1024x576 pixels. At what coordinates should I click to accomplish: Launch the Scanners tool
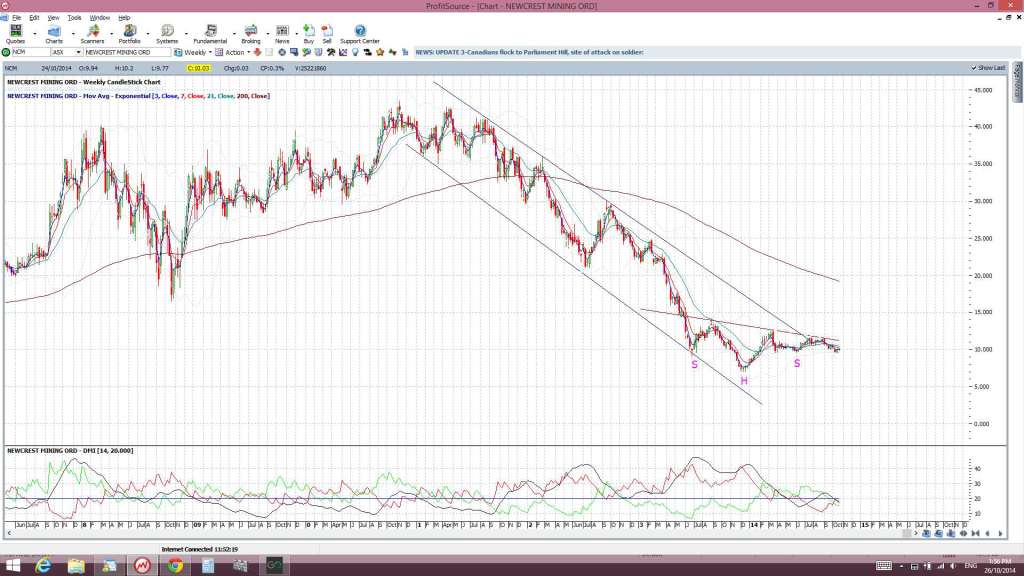tap(92, 34)
